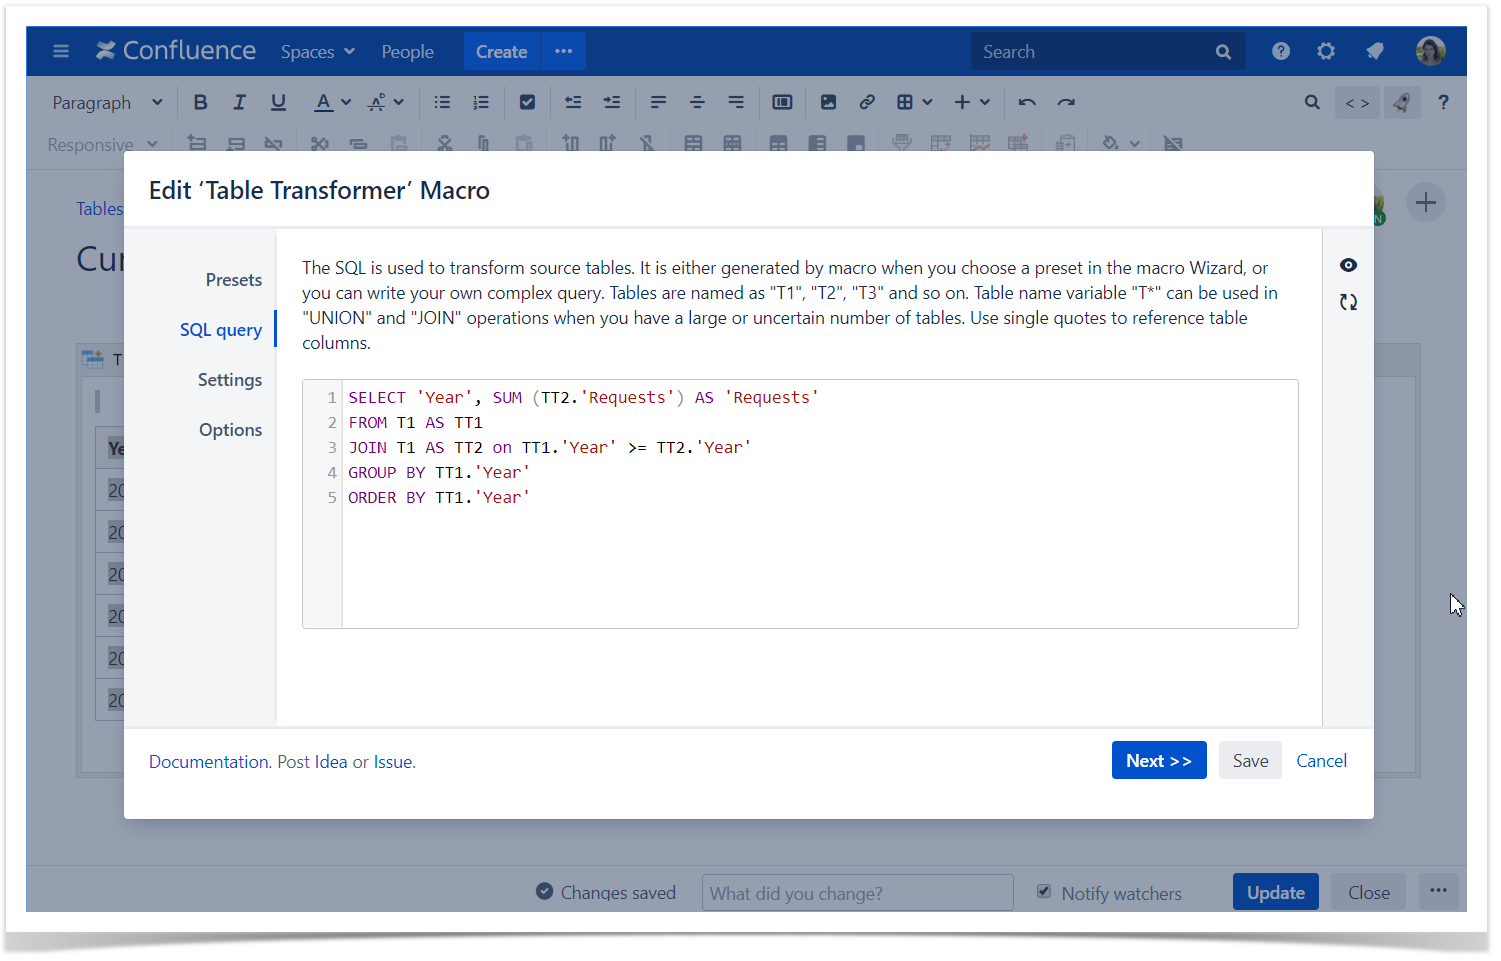This screenshot has width=1501, height=961.
Task: Open the Settings tab in macro dialog
Action: [229, 380]
